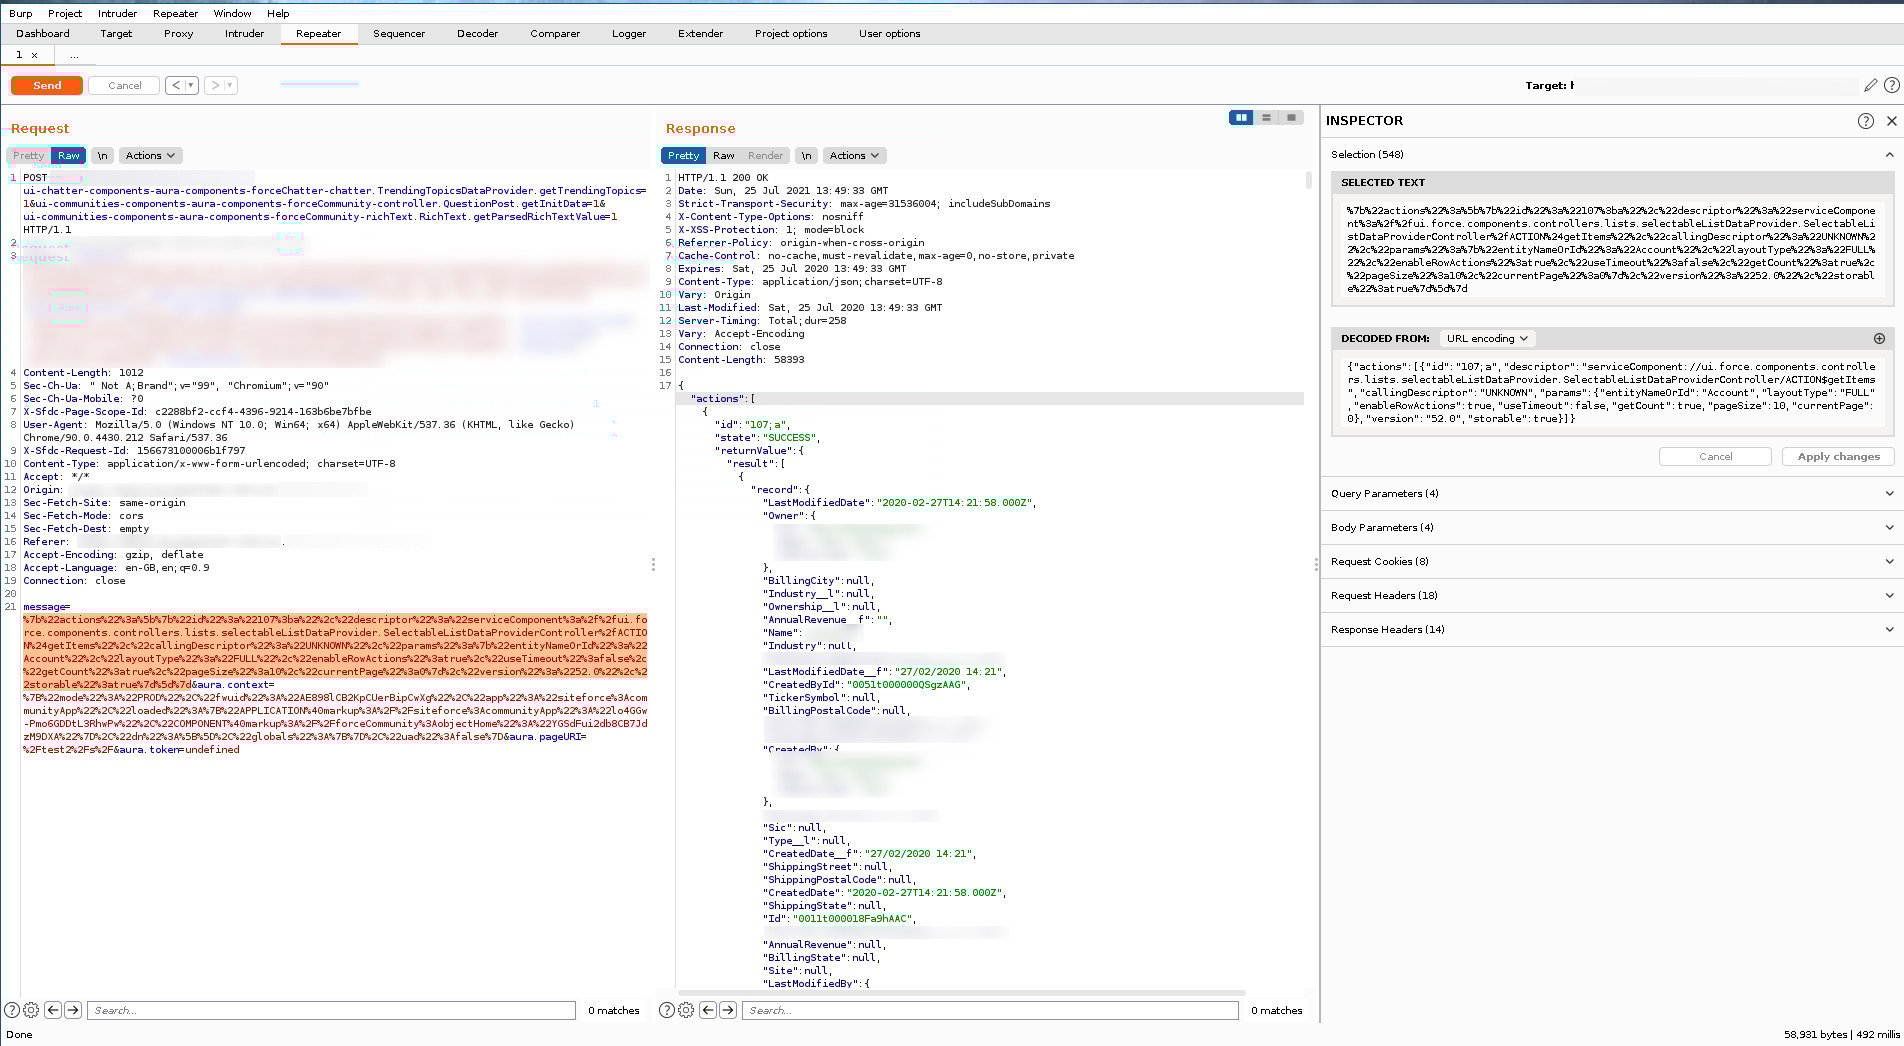Jump to next match in request search
The height and width of the screenshot is (1046, 1904).
tap(73, 1010)
